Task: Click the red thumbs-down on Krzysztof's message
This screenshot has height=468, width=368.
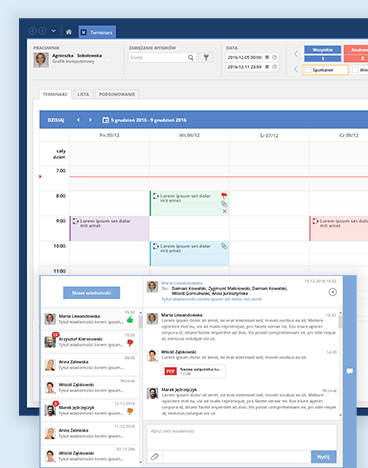Action: [x=130, y=343]
